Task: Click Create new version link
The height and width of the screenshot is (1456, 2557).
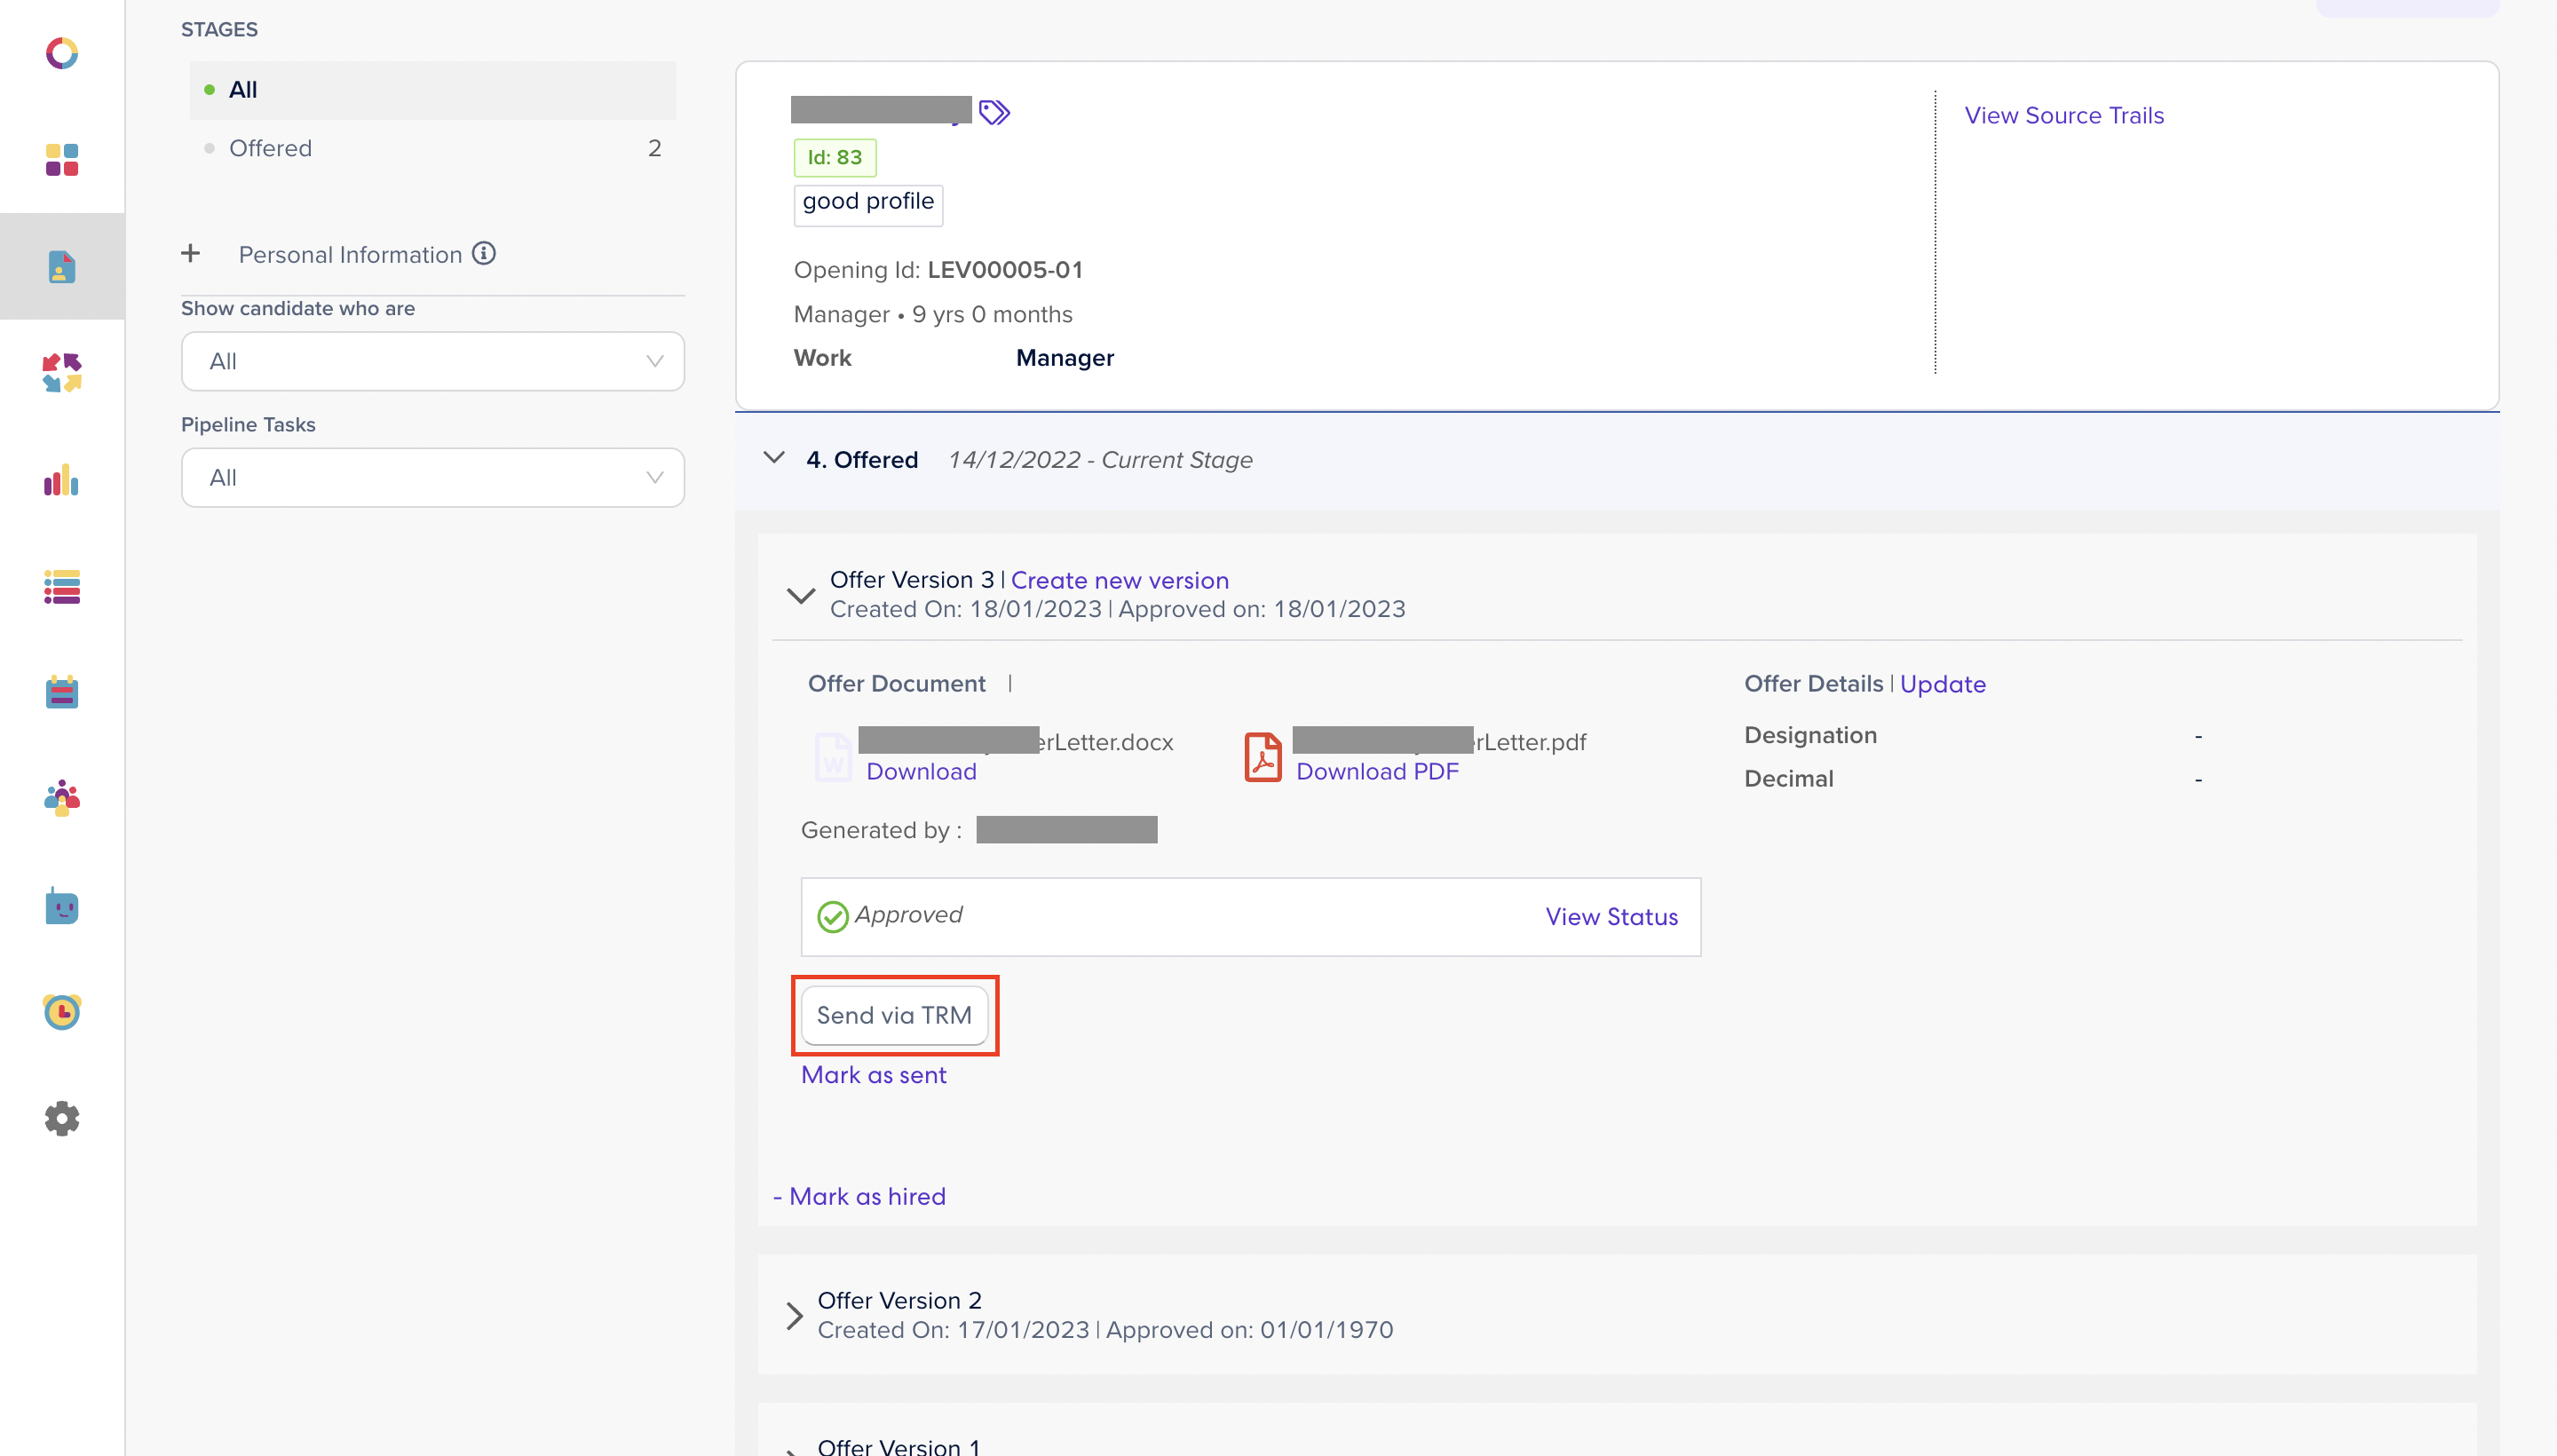Action: point(1120,580)
